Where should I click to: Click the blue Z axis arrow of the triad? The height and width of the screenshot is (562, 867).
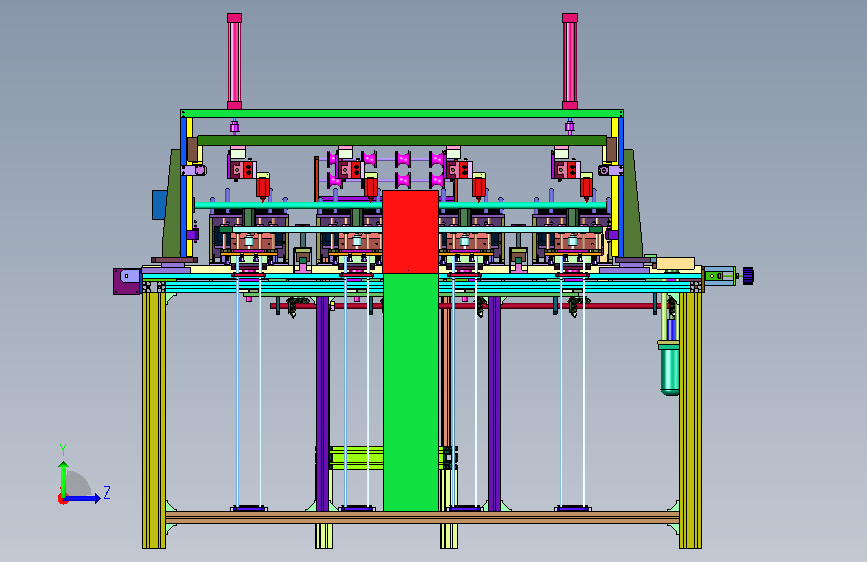coord(82,498)
